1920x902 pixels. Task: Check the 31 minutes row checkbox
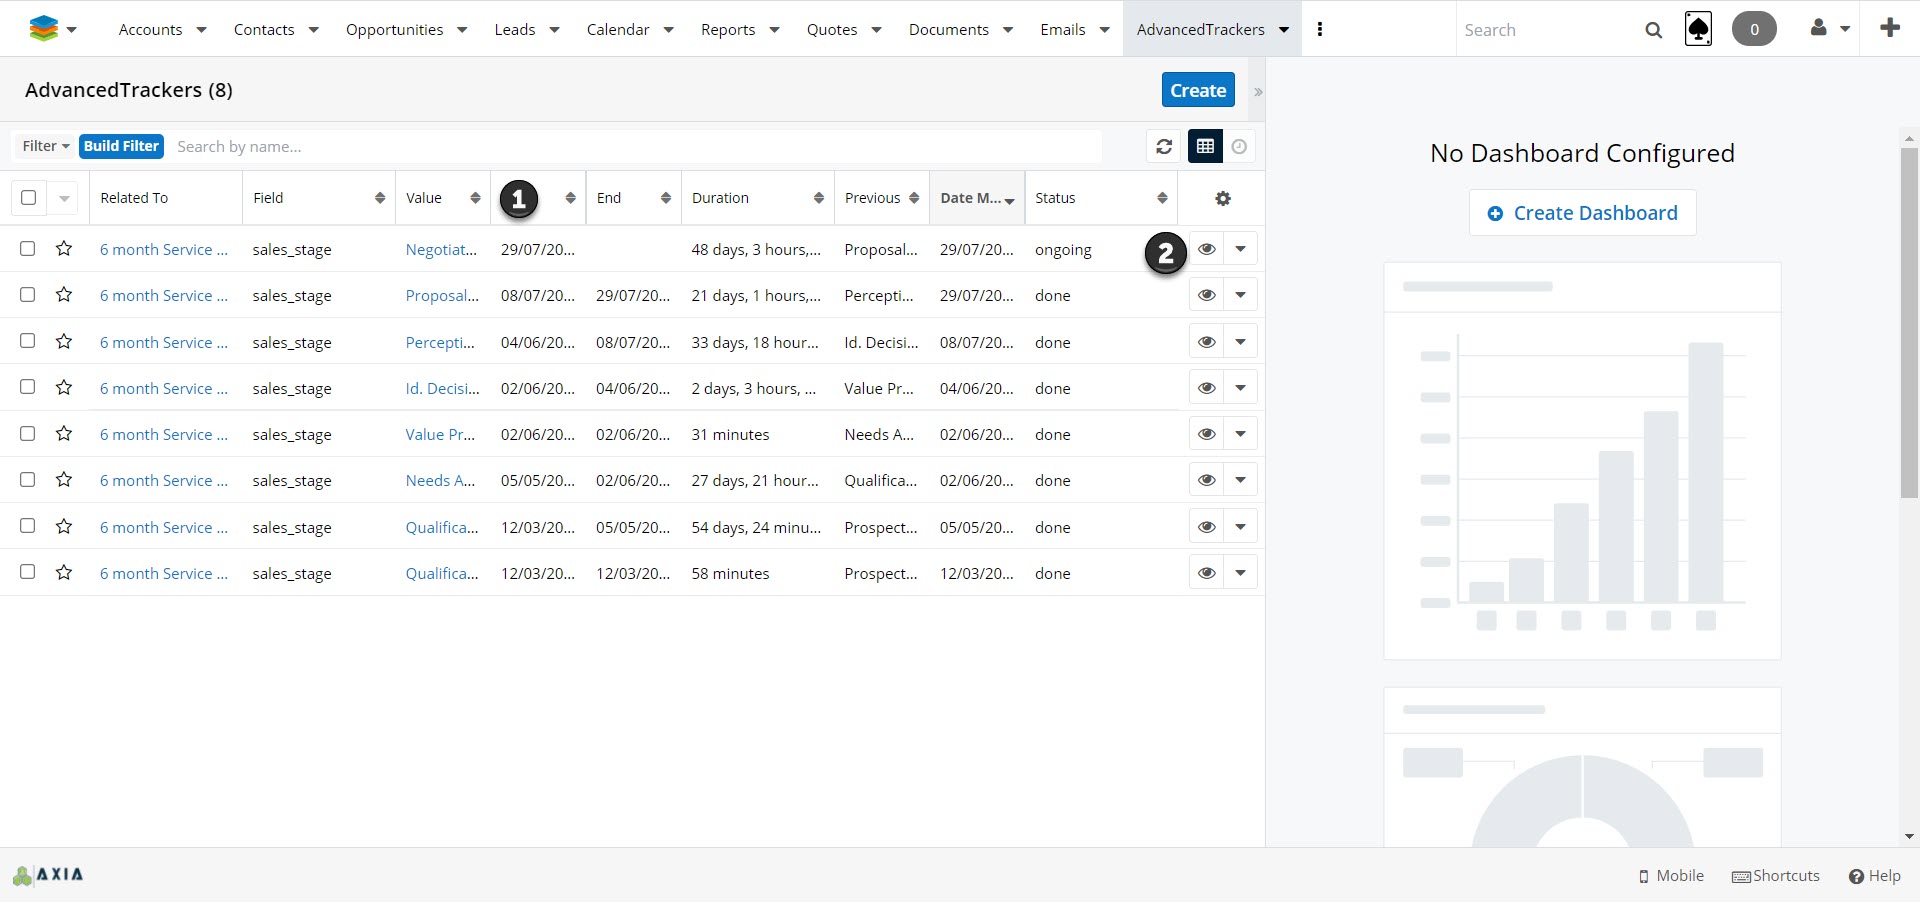pos(28,433)
